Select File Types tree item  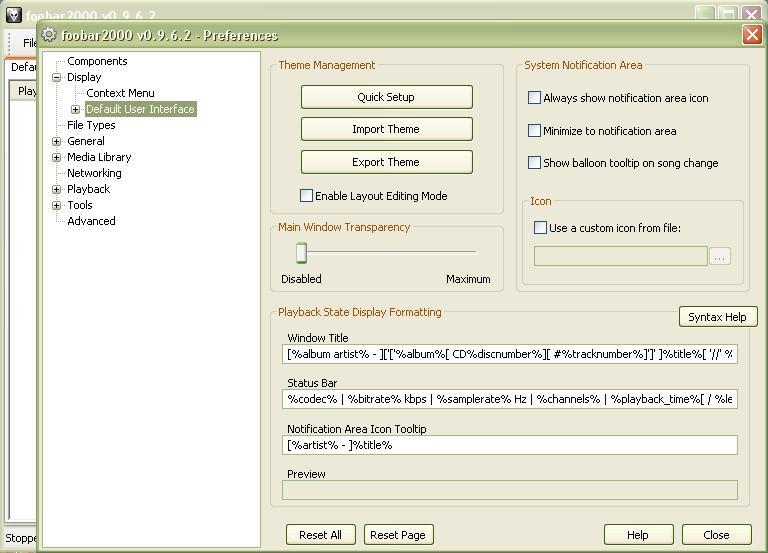[x=91, y=125]
